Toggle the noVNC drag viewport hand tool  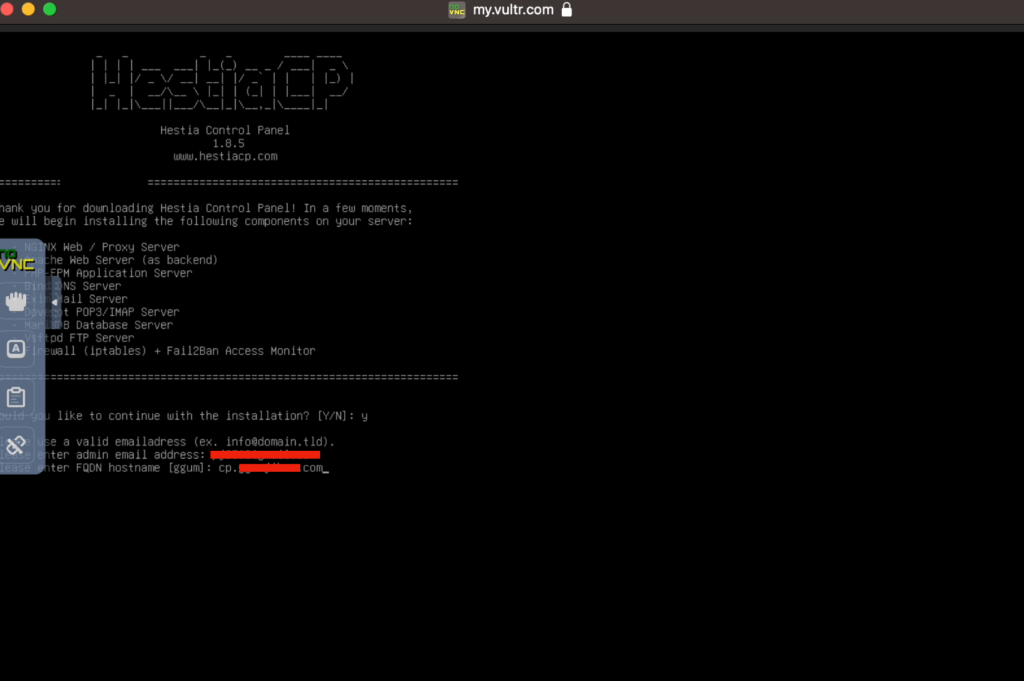pyautogui.click(x=16, y=301)
